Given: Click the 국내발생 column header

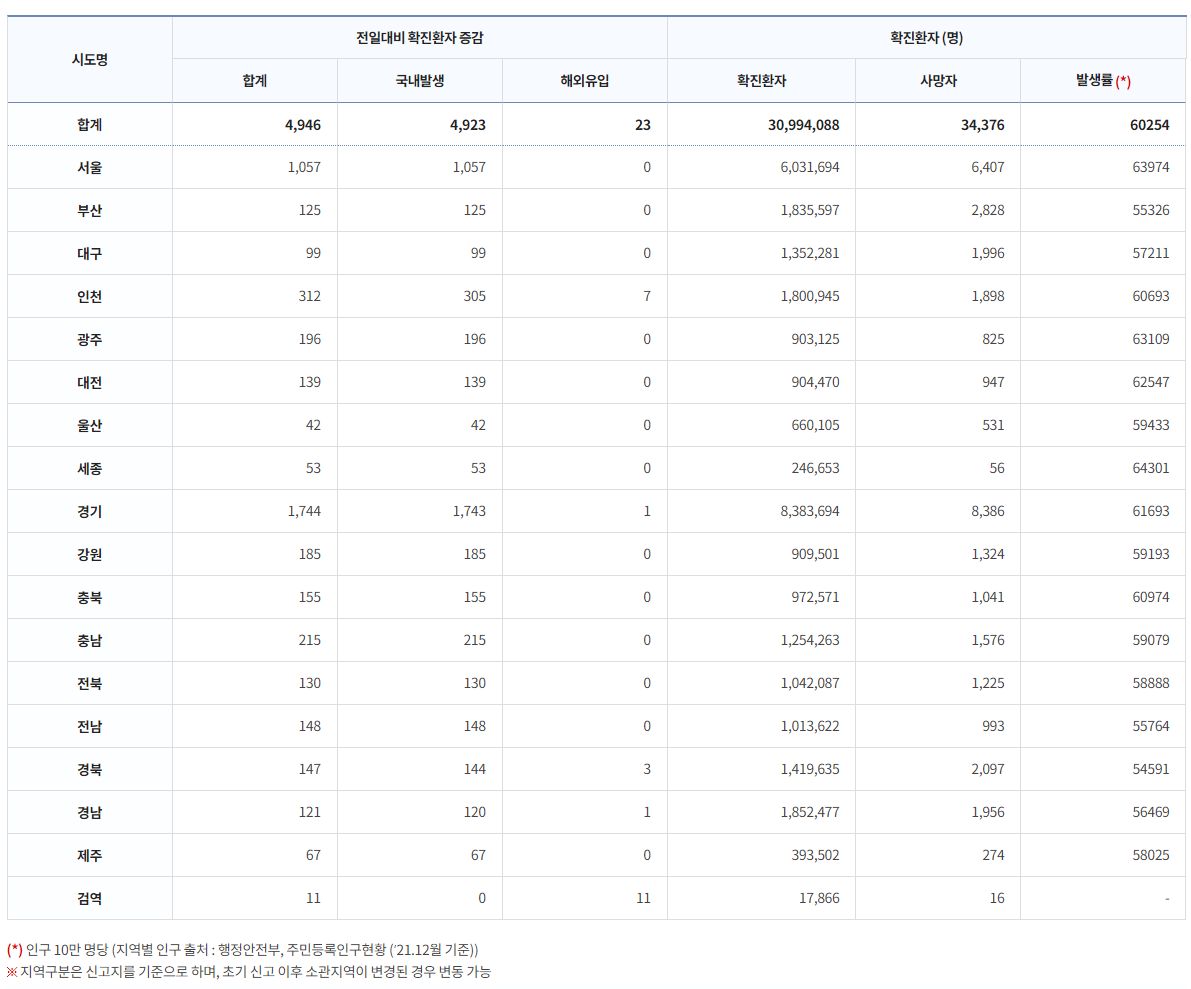Looking at the screenshot, I should pos(419,81).
